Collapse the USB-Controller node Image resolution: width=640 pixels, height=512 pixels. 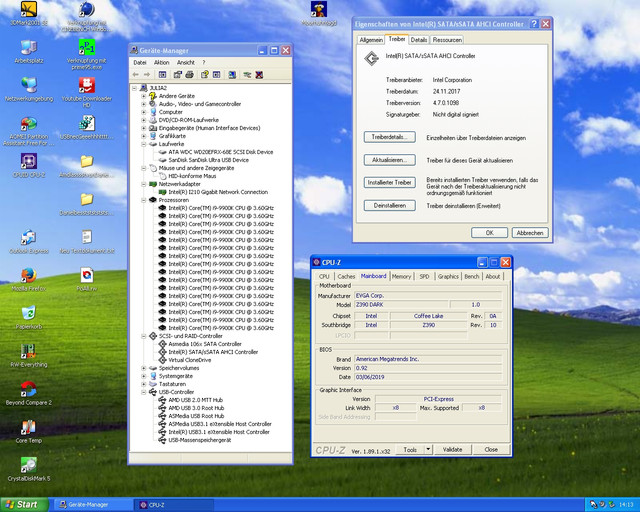[x=143, y=392]
